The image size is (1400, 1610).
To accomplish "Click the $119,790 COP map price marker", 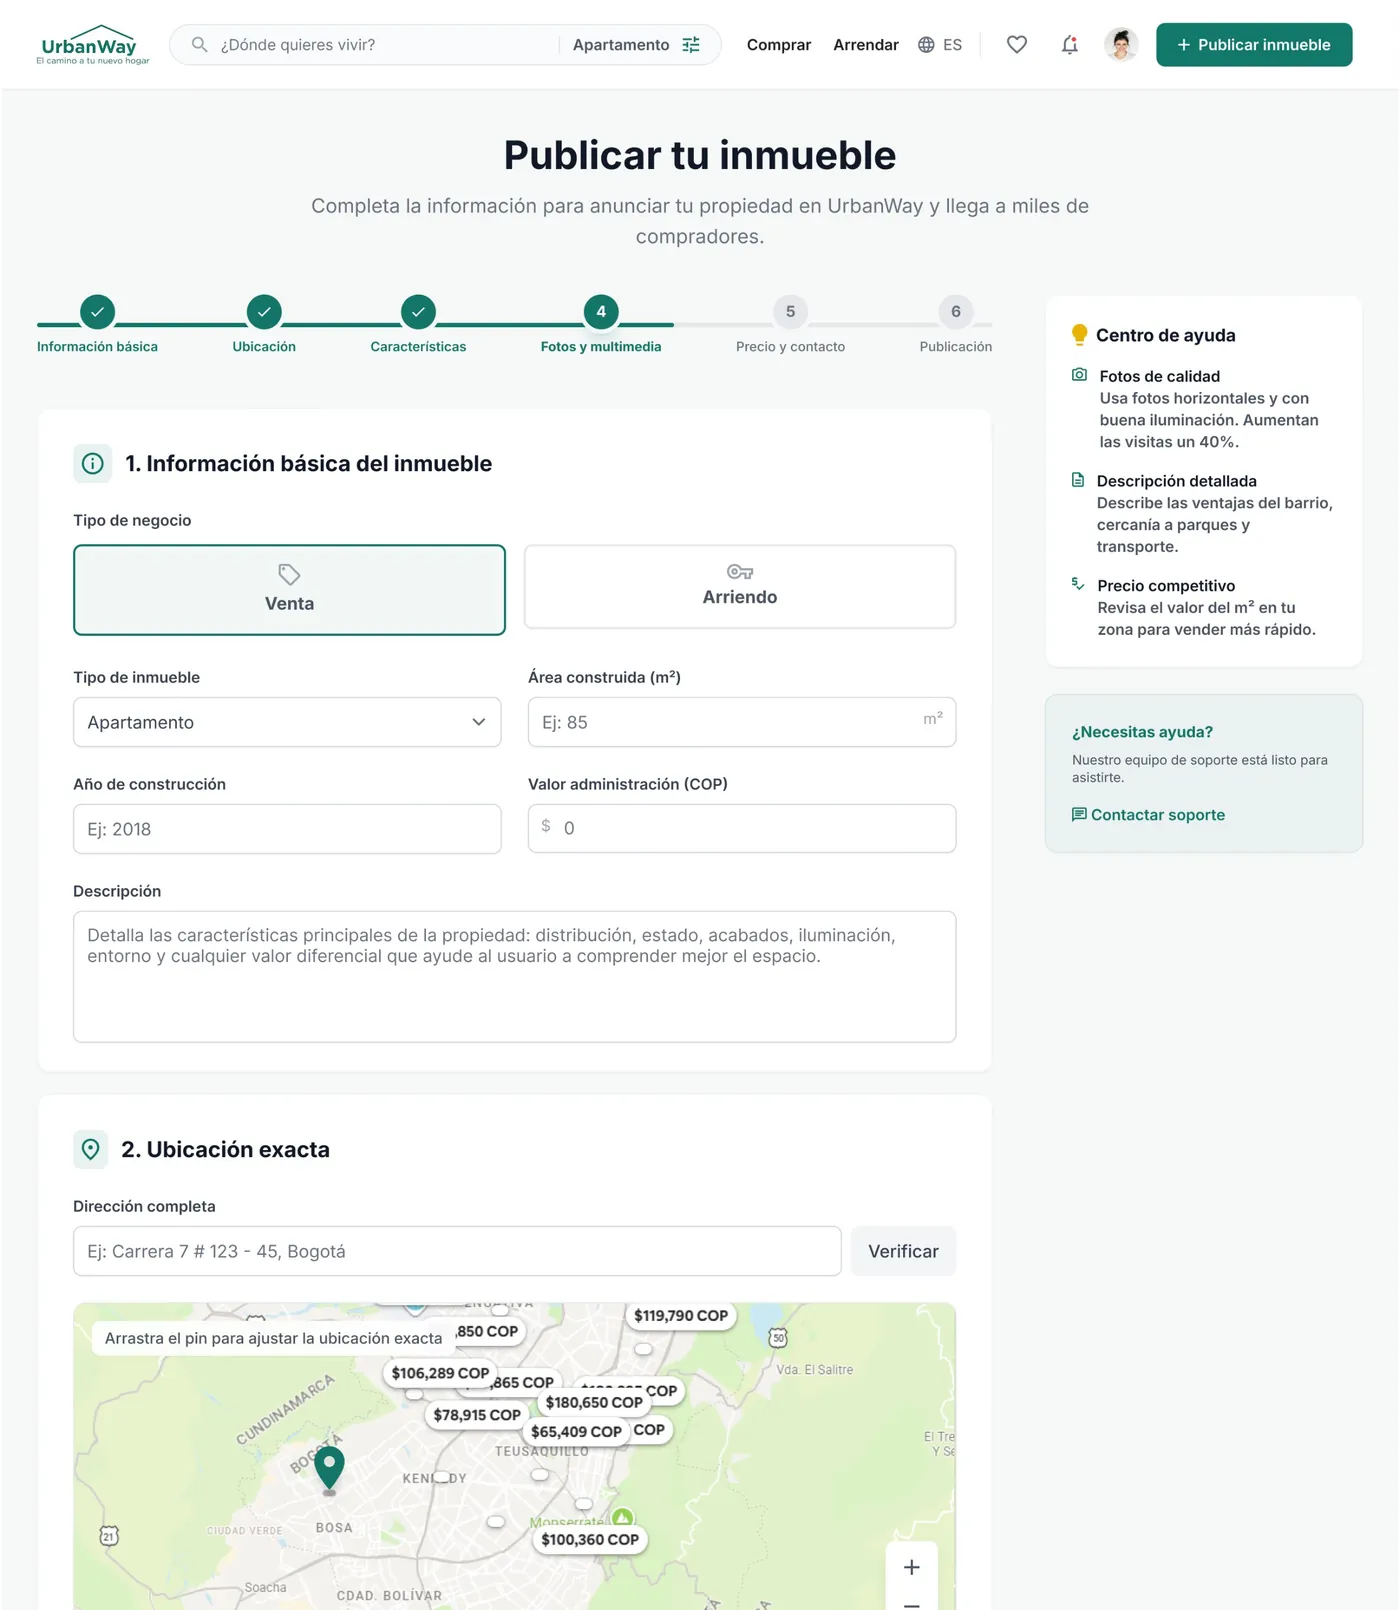I will 681,1316.
